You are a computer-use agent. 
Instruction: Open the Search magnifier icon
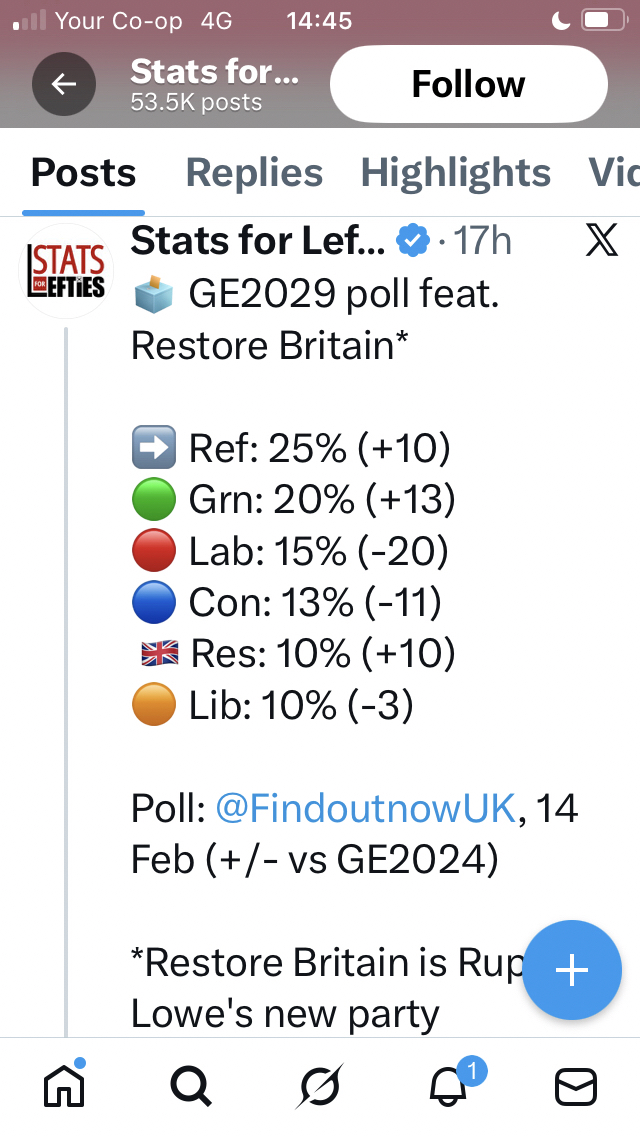(190, 1086)
